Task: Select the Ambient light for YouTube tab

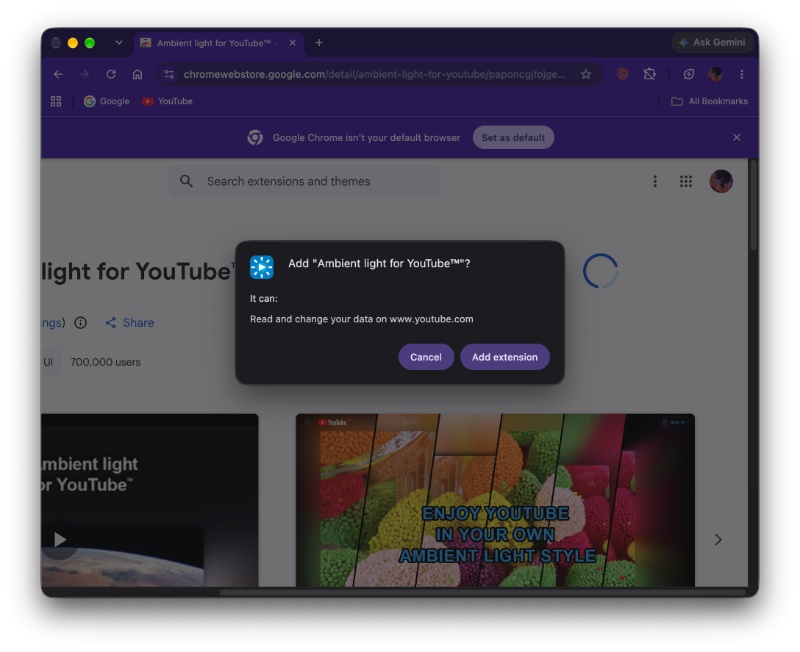Action: (218, 43)
